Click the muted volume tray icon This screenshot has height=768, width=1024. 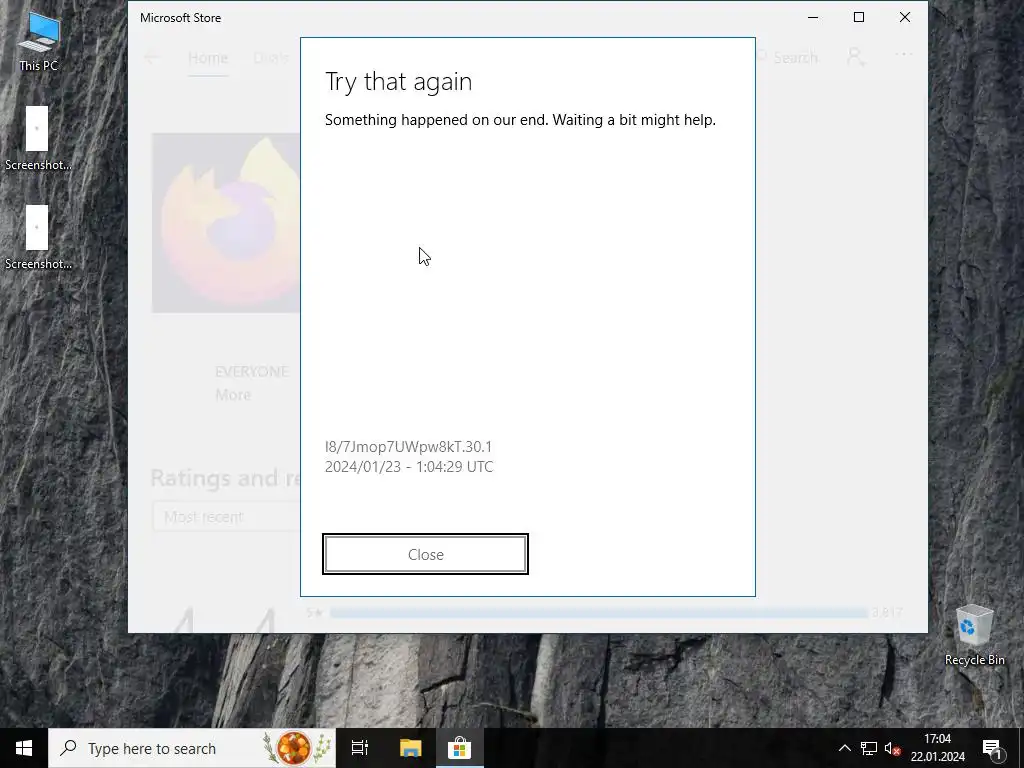tap(892, 748)
